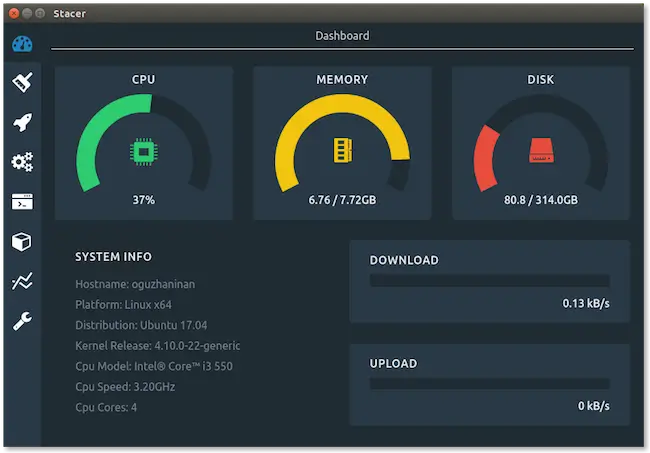Click the red disk drive icon
The height and width of the screenshot is (453, 650).
coord(541,150)
